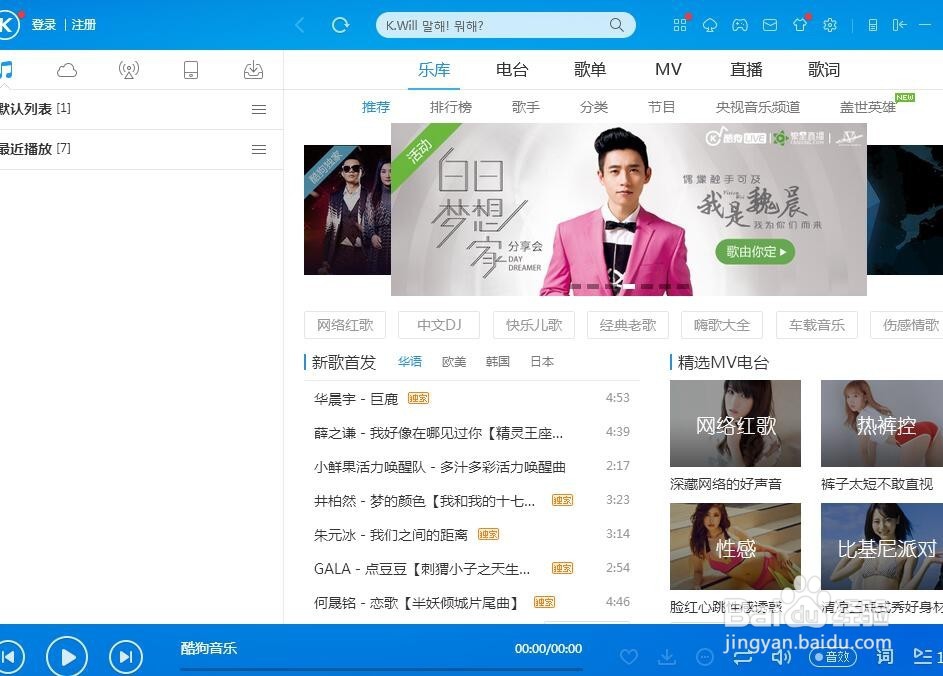The width and height of the screenshot is (943, 676).
Task: Open the 分类 sub-tab
Action: click(x=594, y=107)
